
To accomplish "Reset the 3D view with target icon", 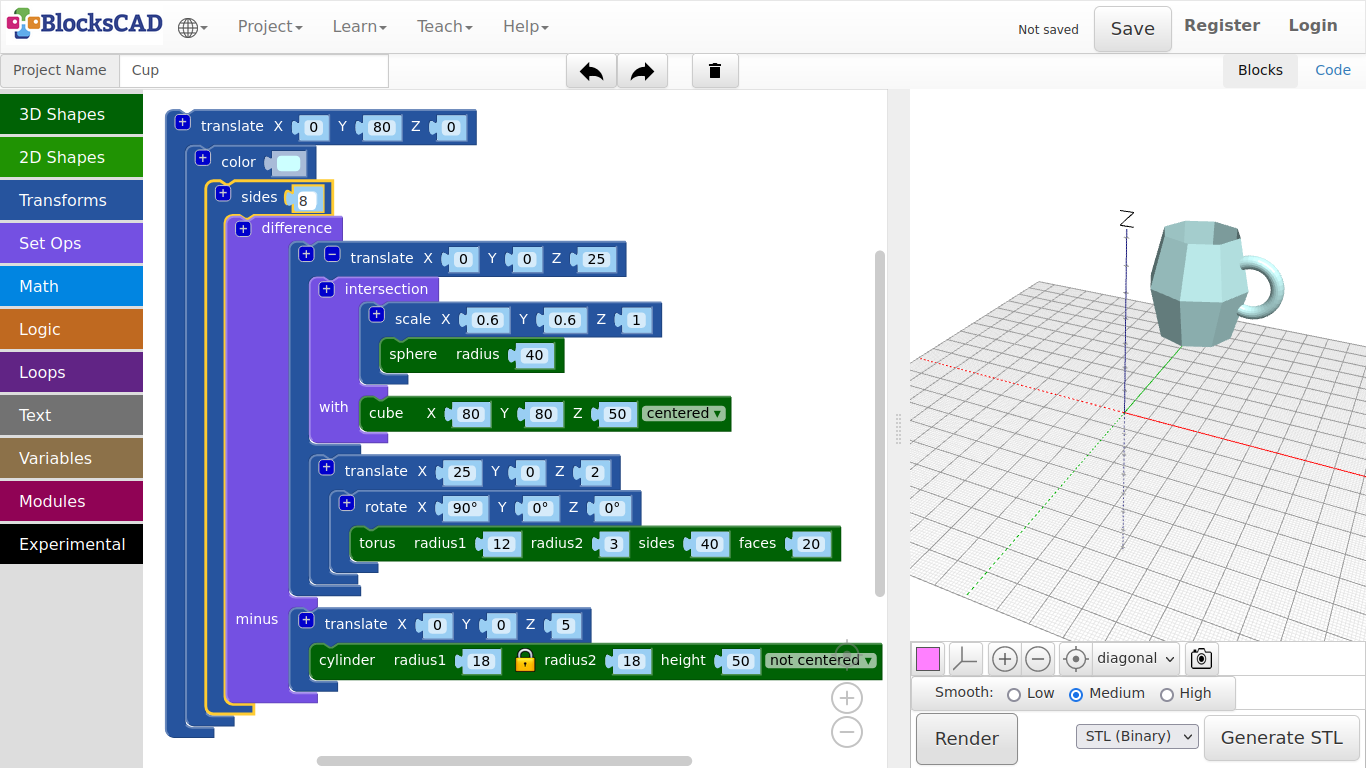I will tap(1075, 659).
